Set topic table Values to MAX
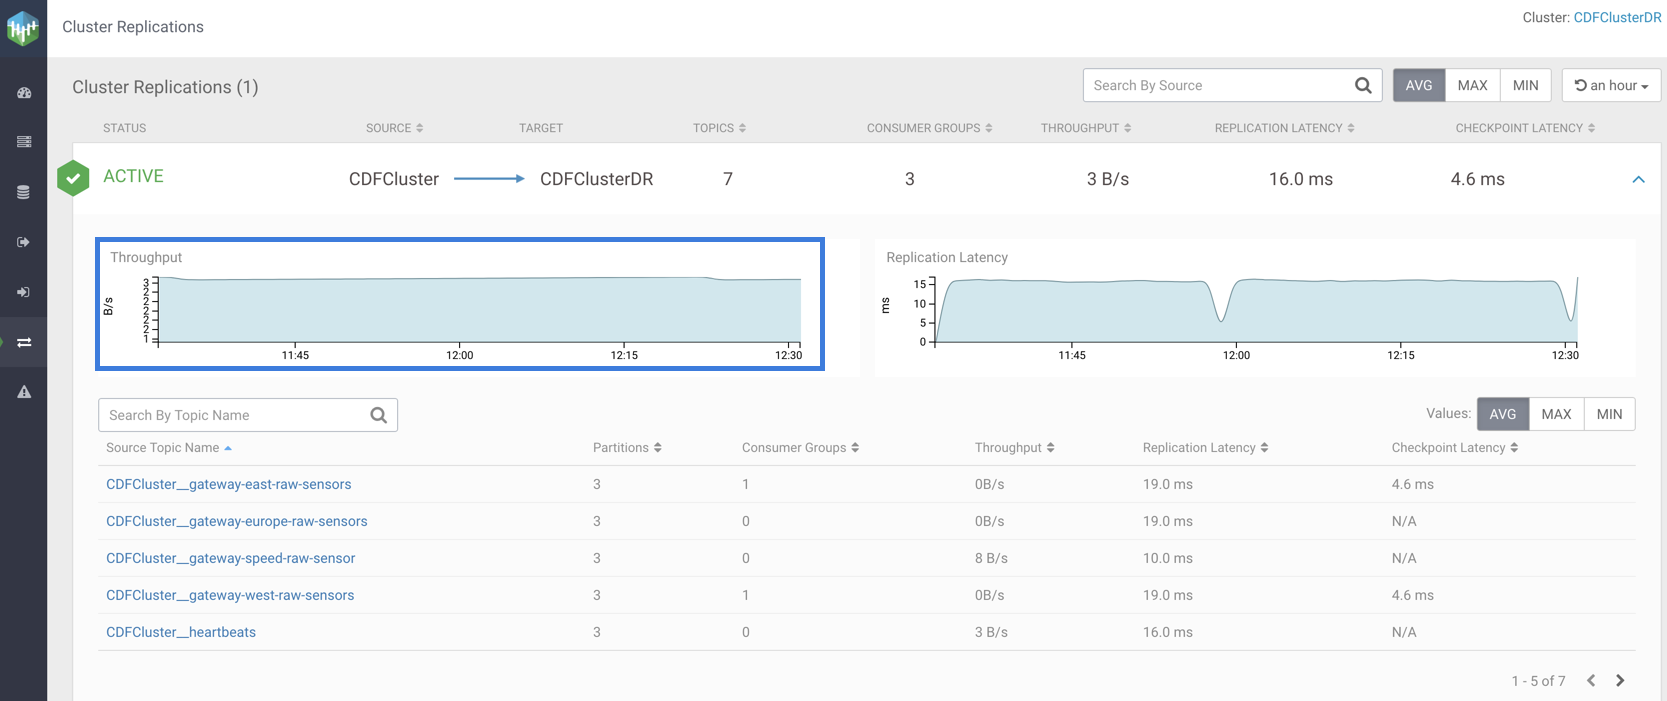The height and width of the screenshot is (701, 1667). tap(1556, 414)
